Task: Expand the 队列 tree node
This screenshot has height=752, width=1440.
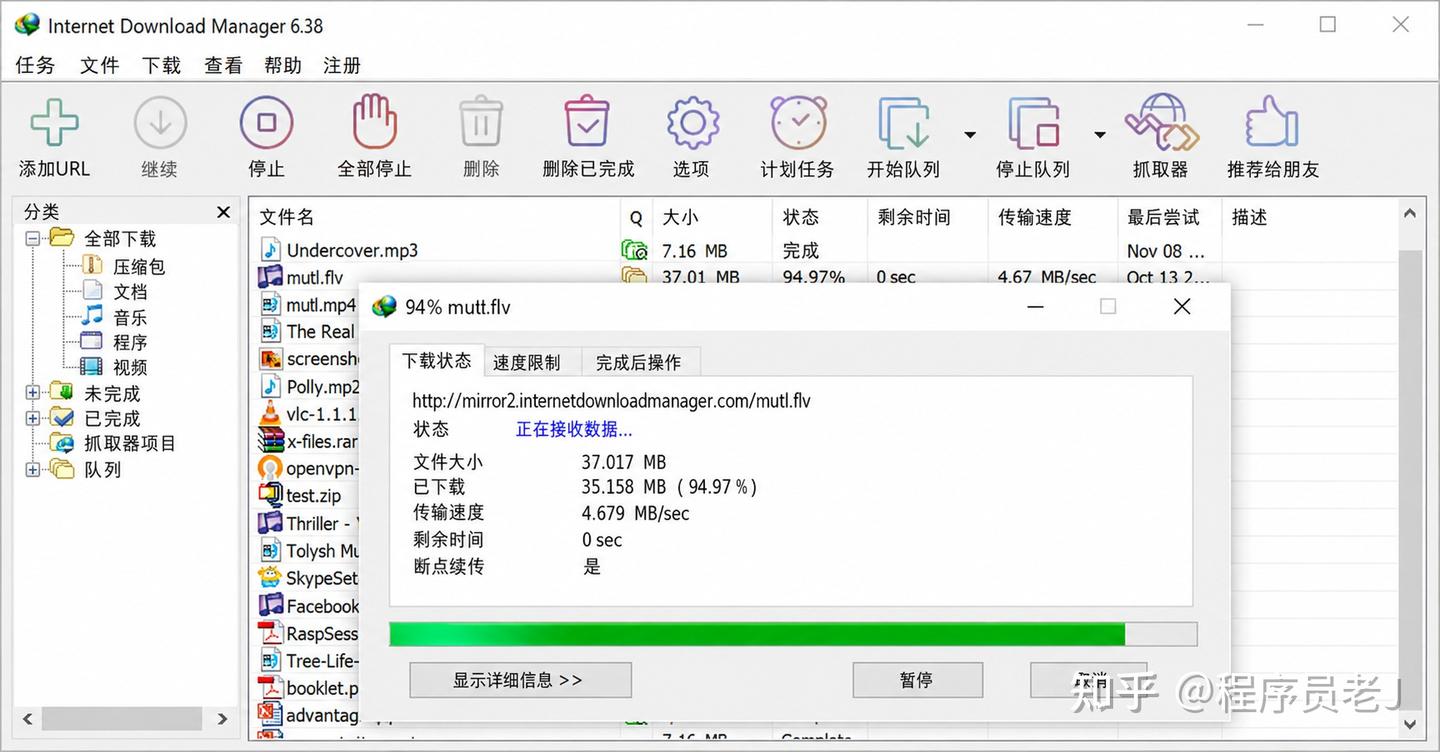Action: coord(33,469)
